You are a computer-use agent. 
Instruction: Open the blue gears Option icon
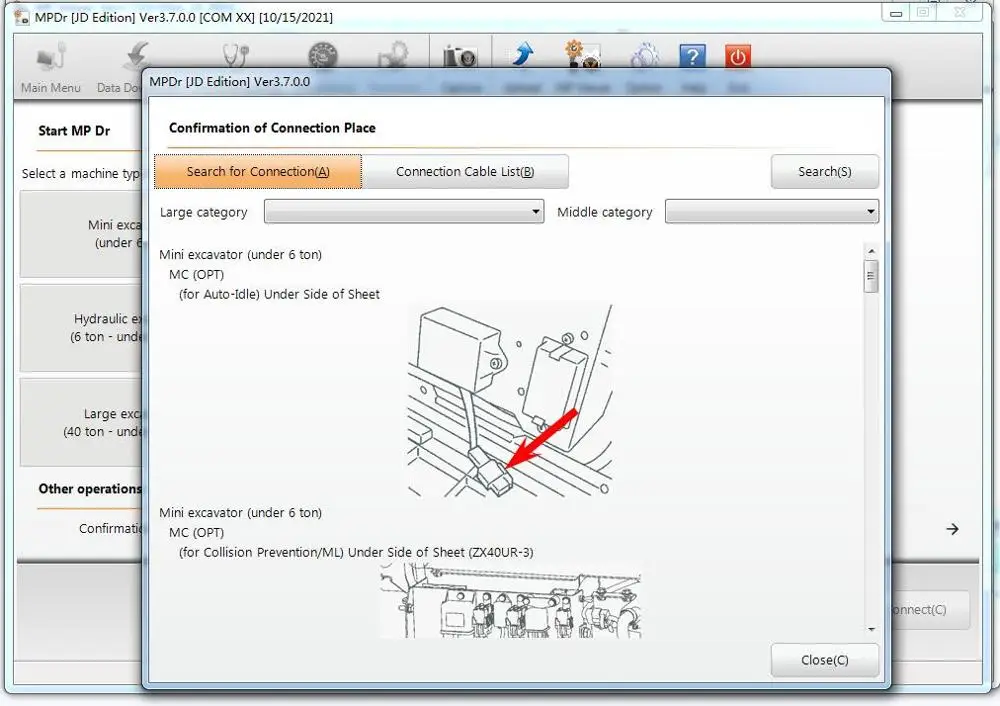(x=645, y=55)
